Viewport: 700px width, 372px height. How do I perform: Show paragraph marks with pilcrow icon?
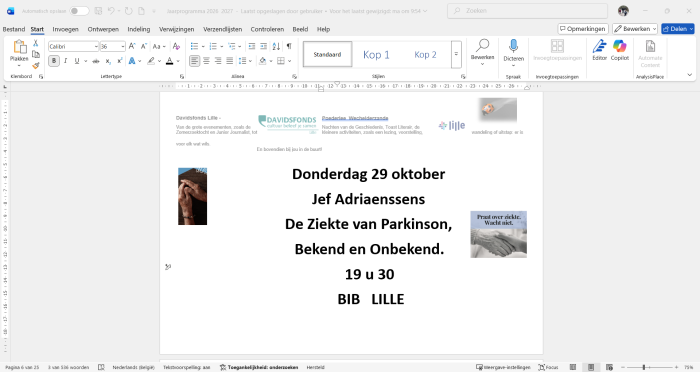(x=289, y=46)
